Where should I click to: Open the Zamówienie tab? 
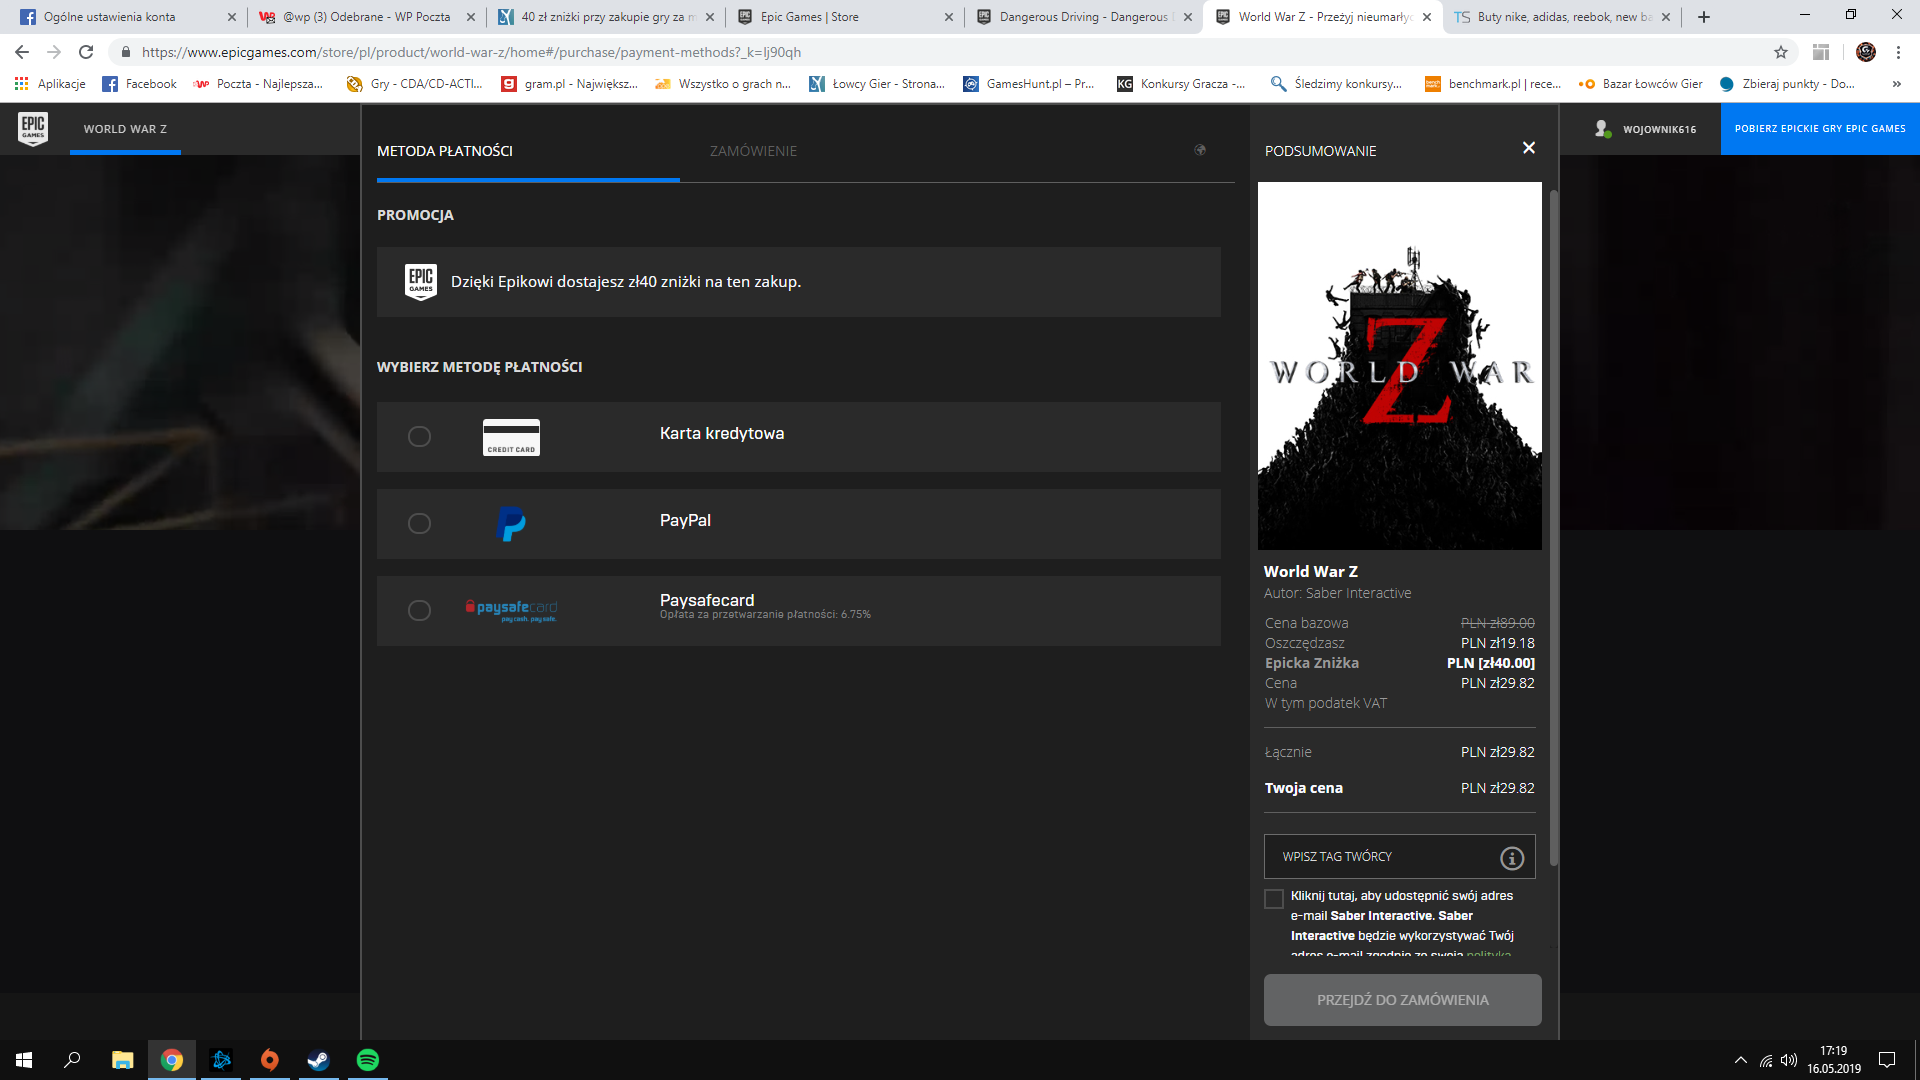pyautogui.click(x=753, y=151)
